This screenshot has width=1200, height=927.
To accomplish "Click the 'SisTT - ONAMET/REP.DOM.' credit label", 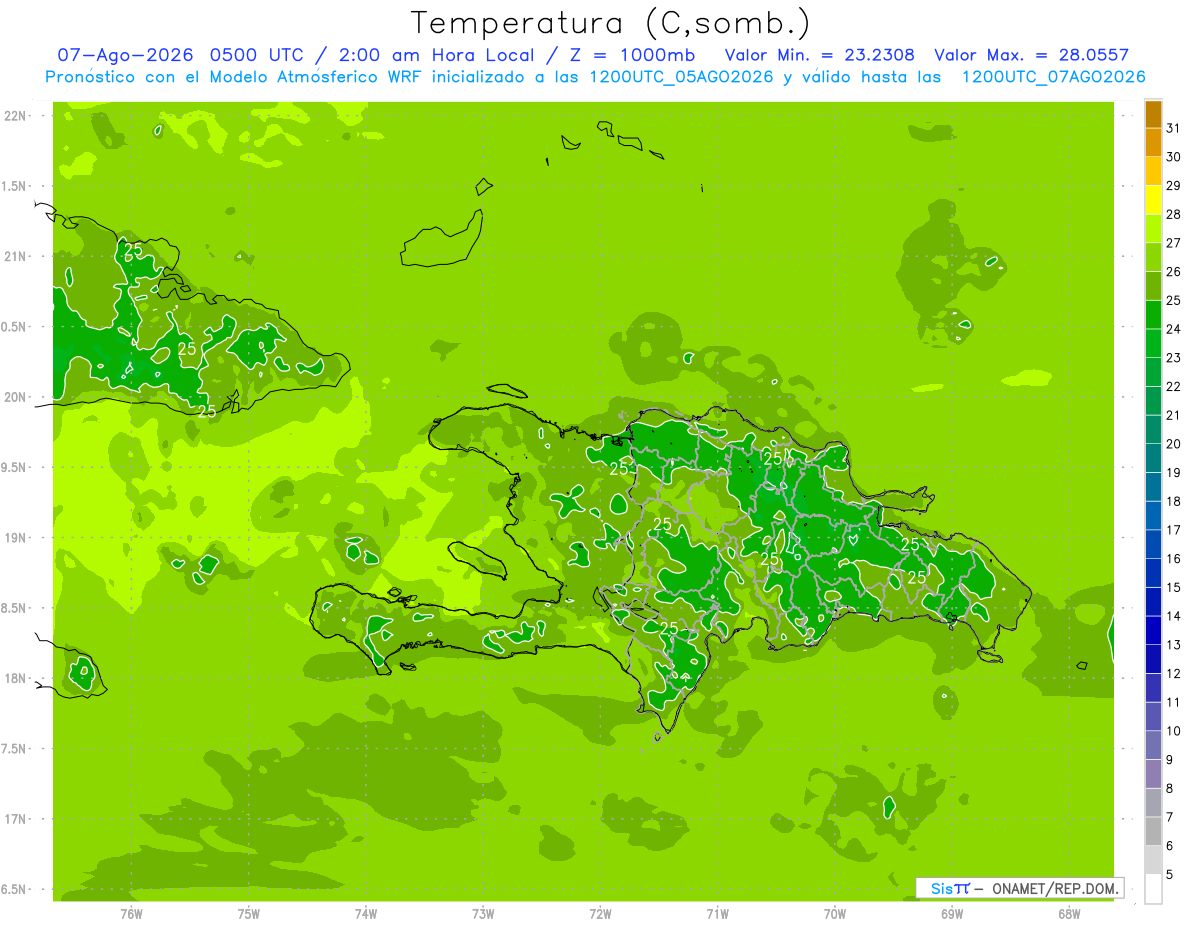I will (1020, 888).
